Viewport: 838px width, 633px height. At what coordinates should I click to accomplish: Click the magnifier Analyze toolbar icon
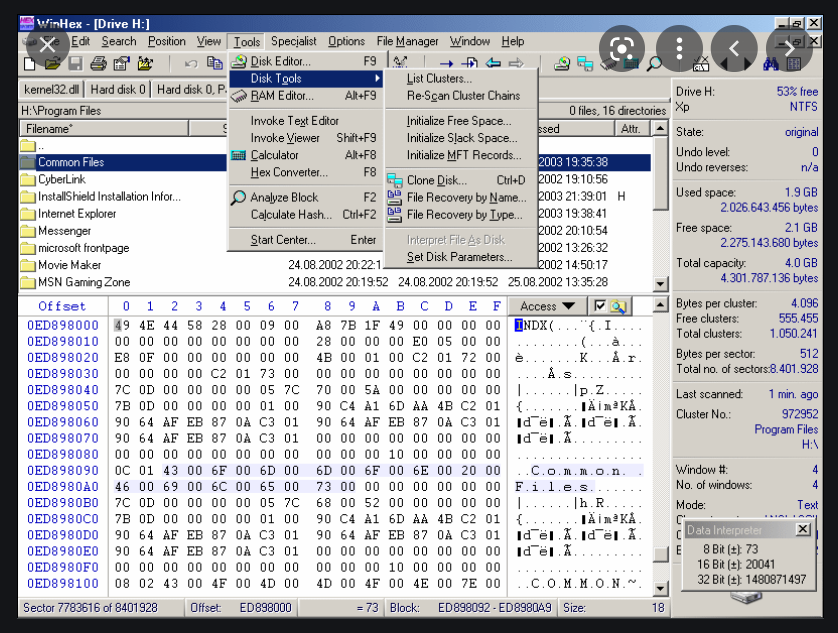654,64
